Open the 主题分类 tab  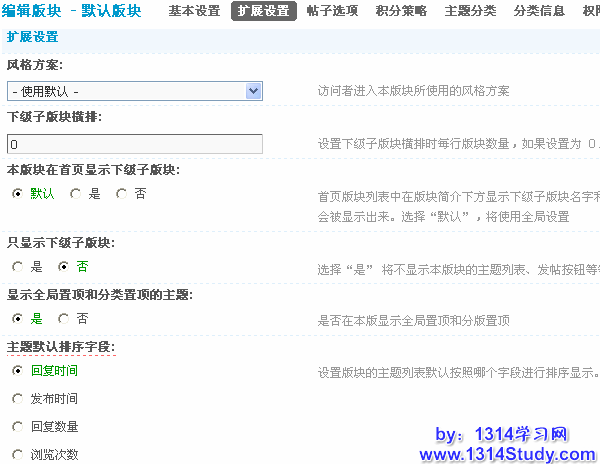(469, 12)
